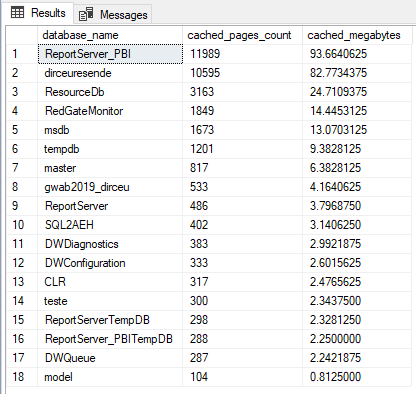The image size is (416, 394).
Task: Click the Messages tab icon
Action: click(86, 14)
